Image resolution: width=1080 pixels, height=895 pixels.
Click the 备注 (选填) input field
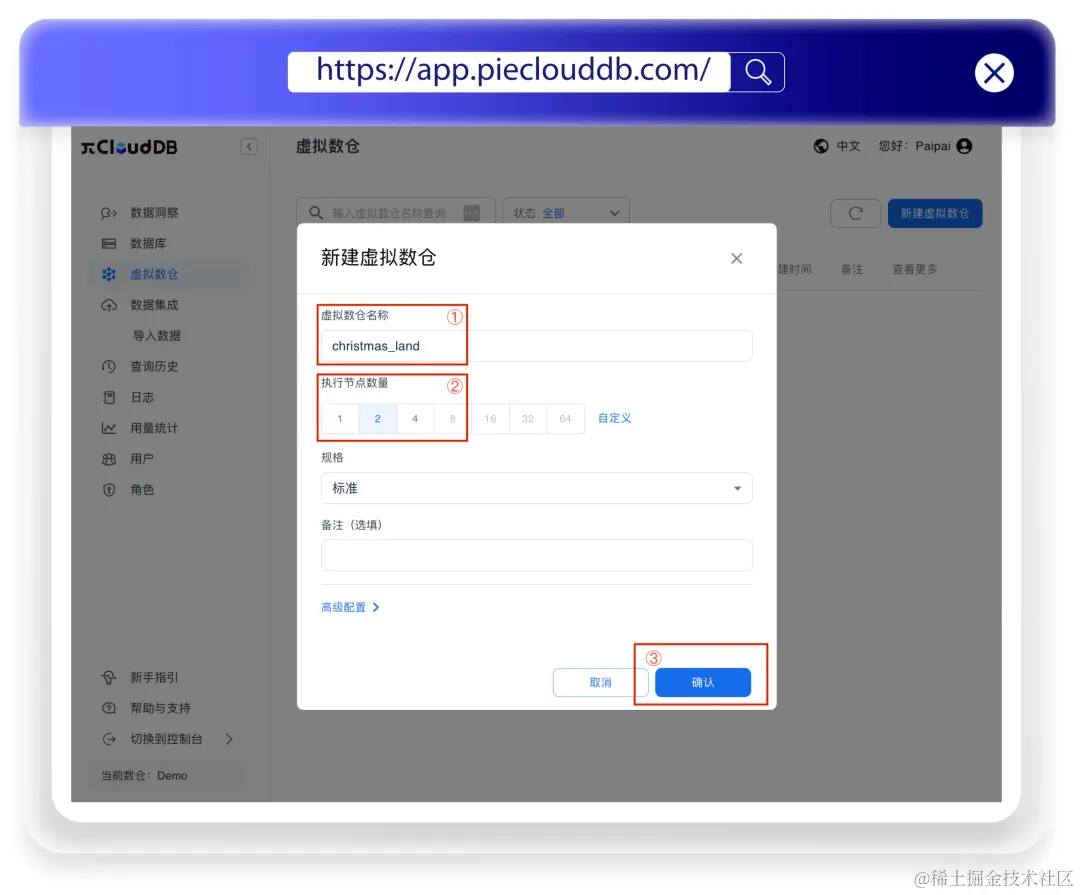click(x=536, y=555)
